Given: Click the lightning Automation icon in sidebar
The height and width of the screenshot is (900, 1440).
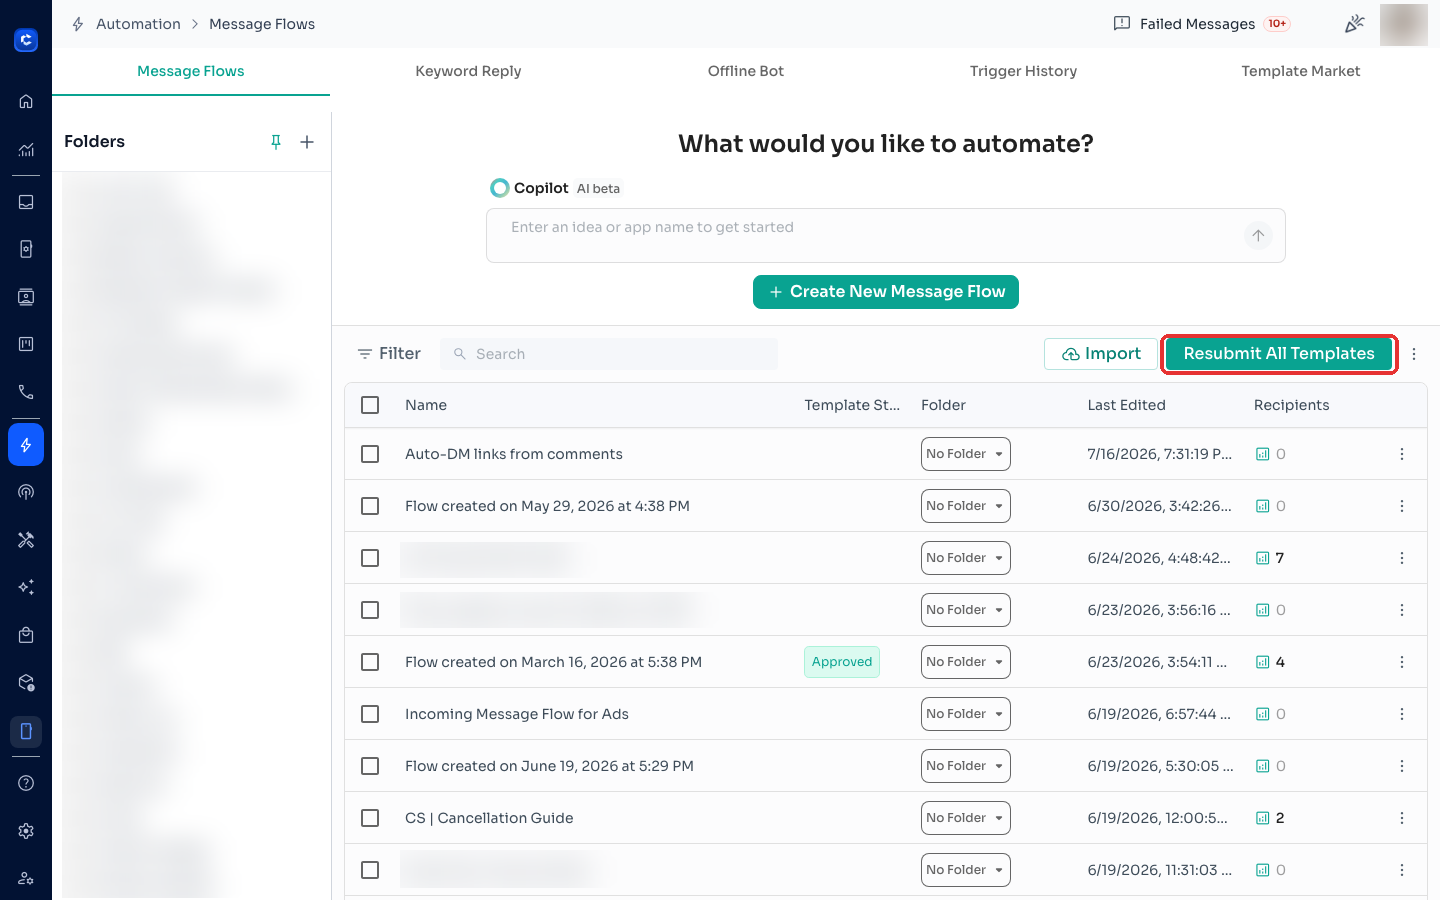Looking at the screenshot, I should [x=26, y=445].
